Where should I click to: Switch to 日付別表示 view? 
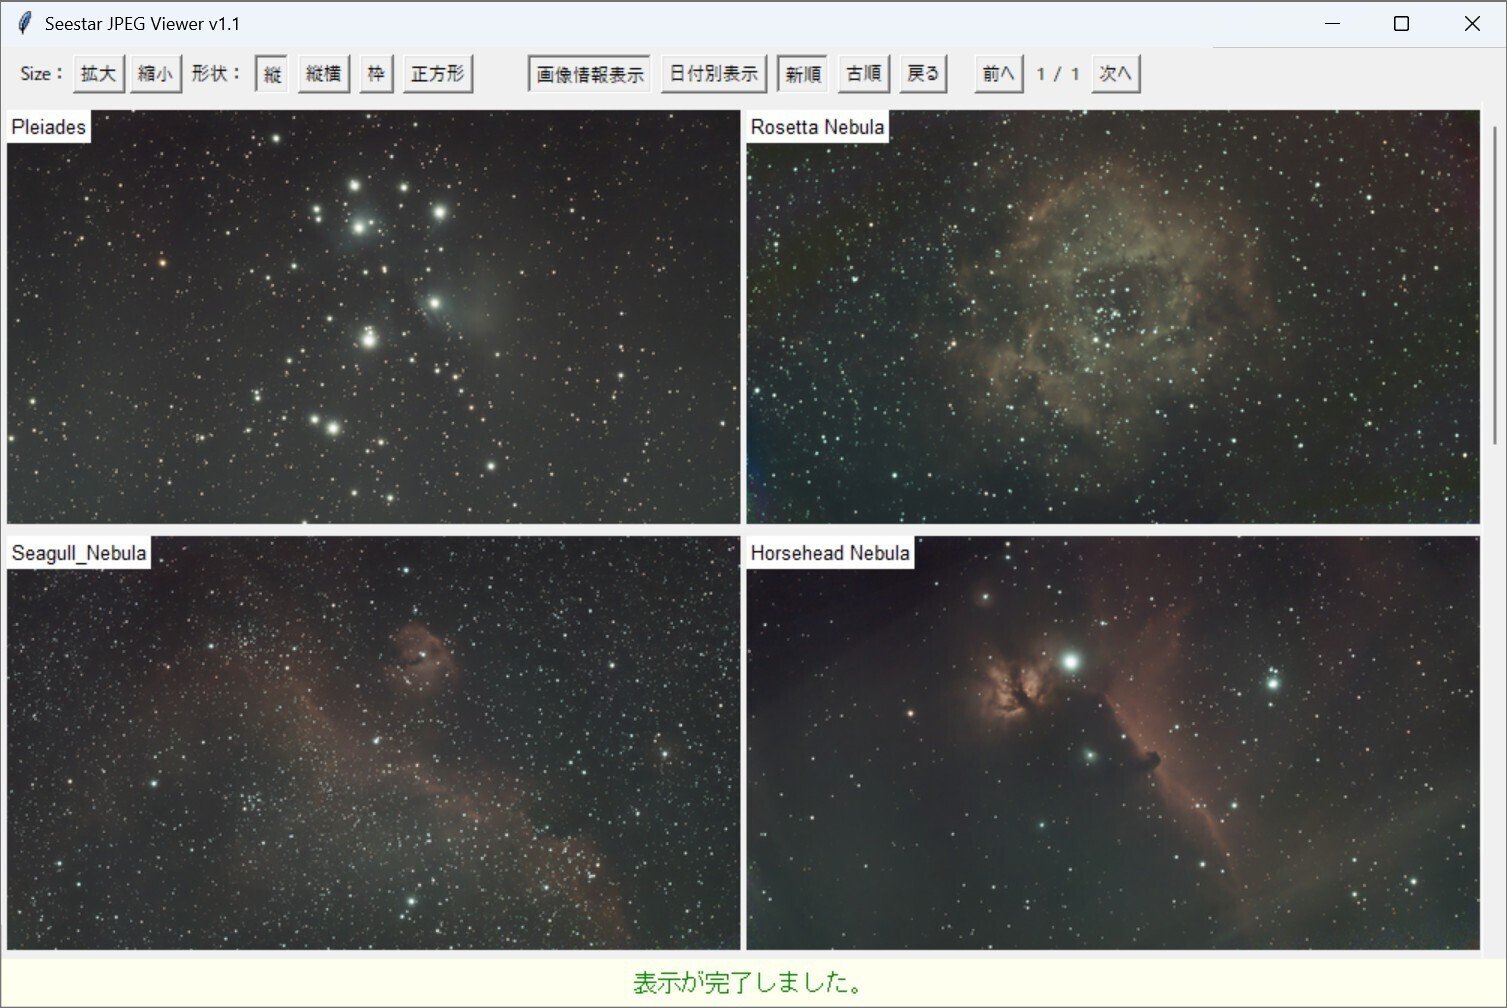click(714, 72)
